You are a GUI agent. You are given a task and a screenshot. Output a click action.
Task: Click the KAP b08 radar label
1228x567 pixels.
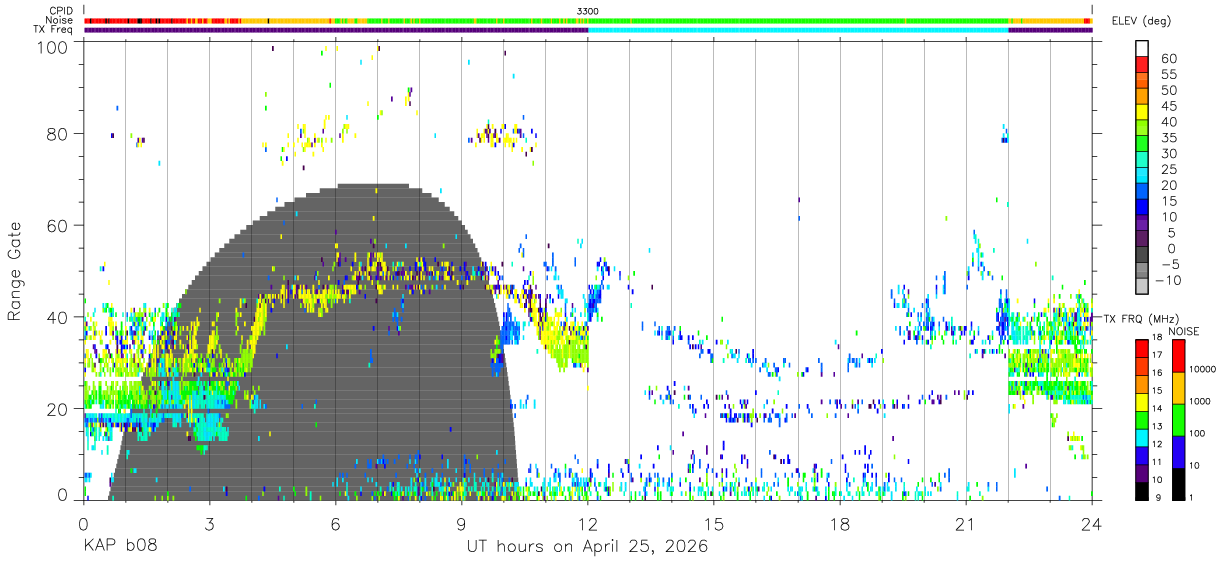click(119, 547)
